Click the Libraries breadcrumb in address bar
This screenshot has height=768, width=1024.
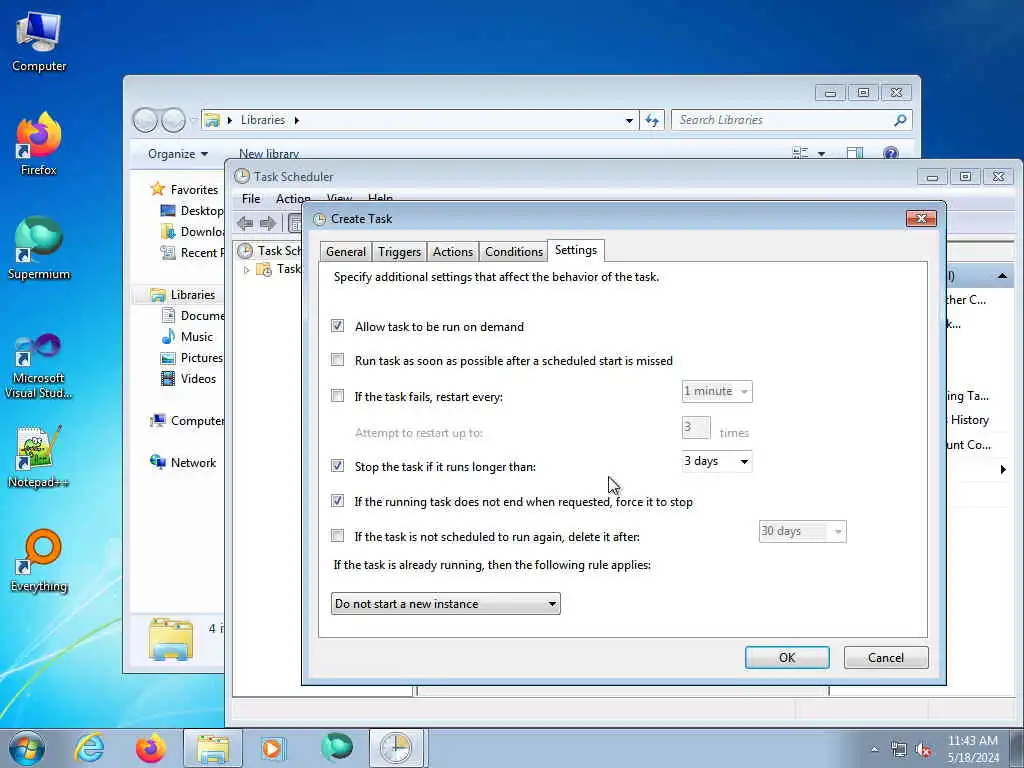click(263, 120)
